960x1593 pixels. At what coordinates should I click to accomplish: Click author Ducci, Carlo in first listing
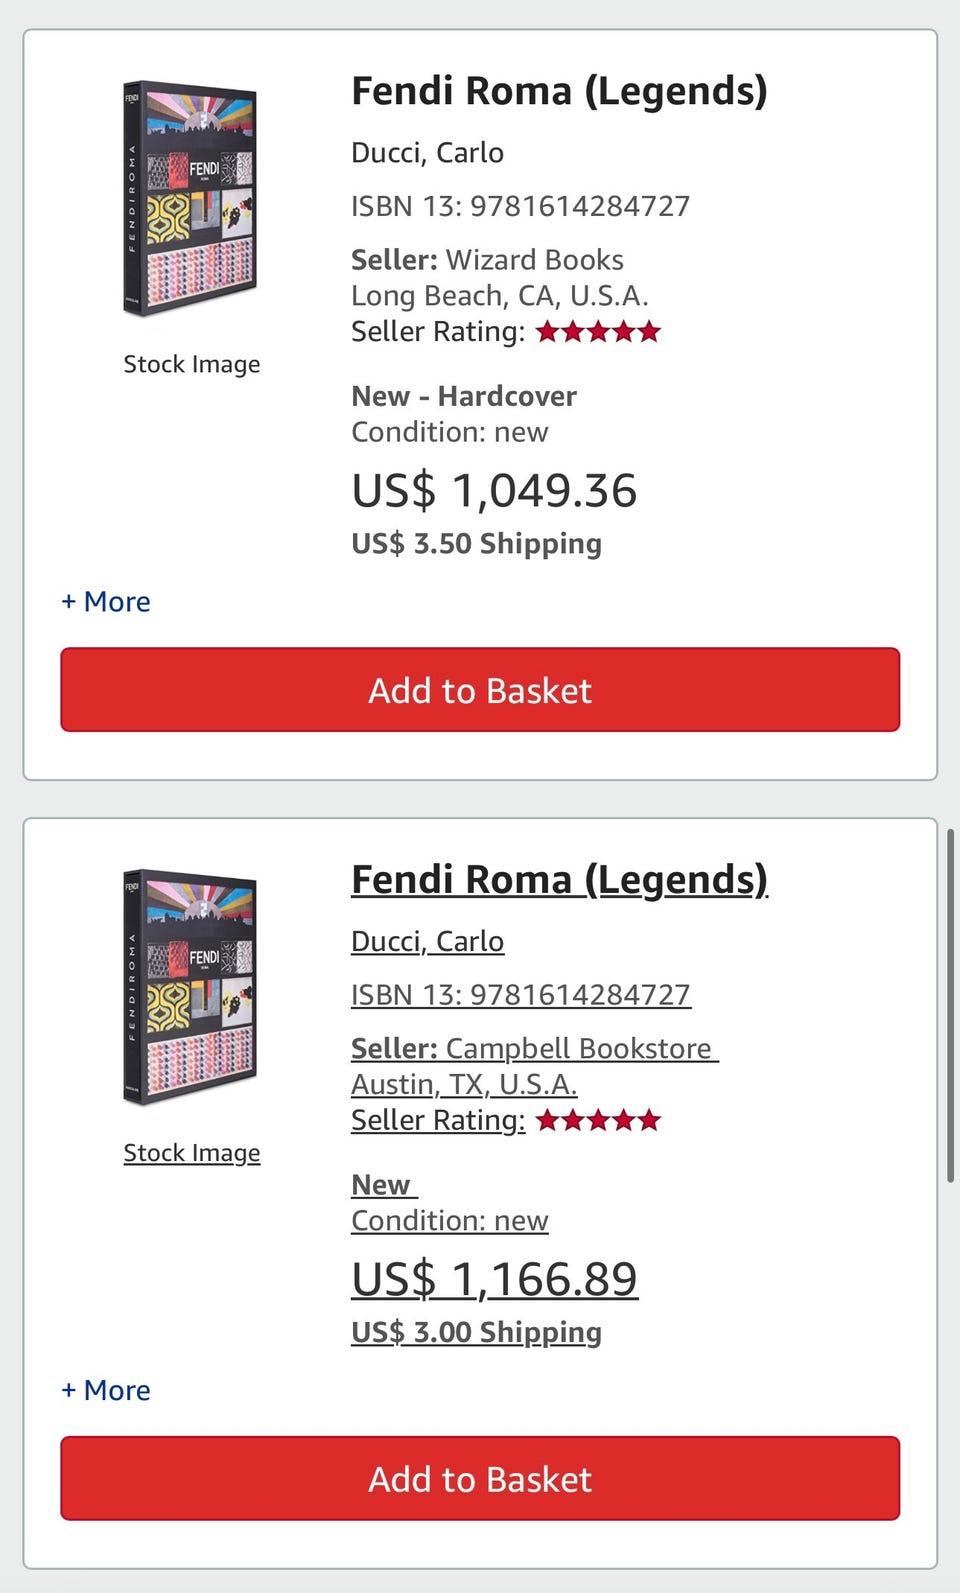427,153
